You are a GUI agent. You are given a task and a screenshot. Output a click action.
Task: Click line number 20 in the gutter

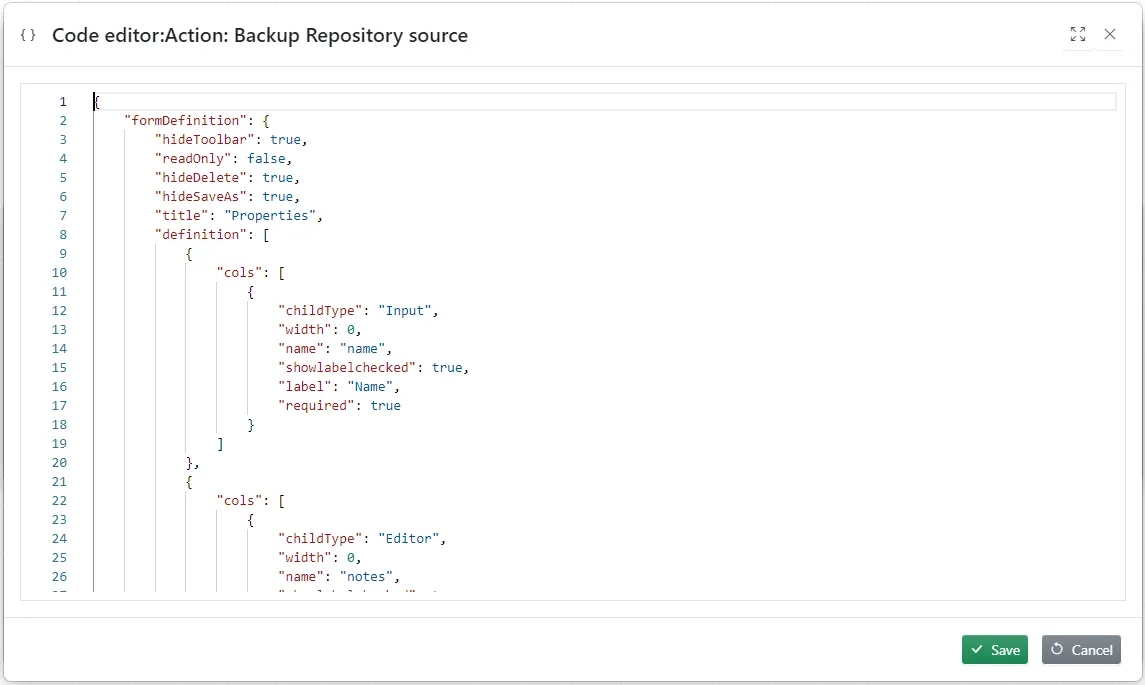tap(59, 462)
